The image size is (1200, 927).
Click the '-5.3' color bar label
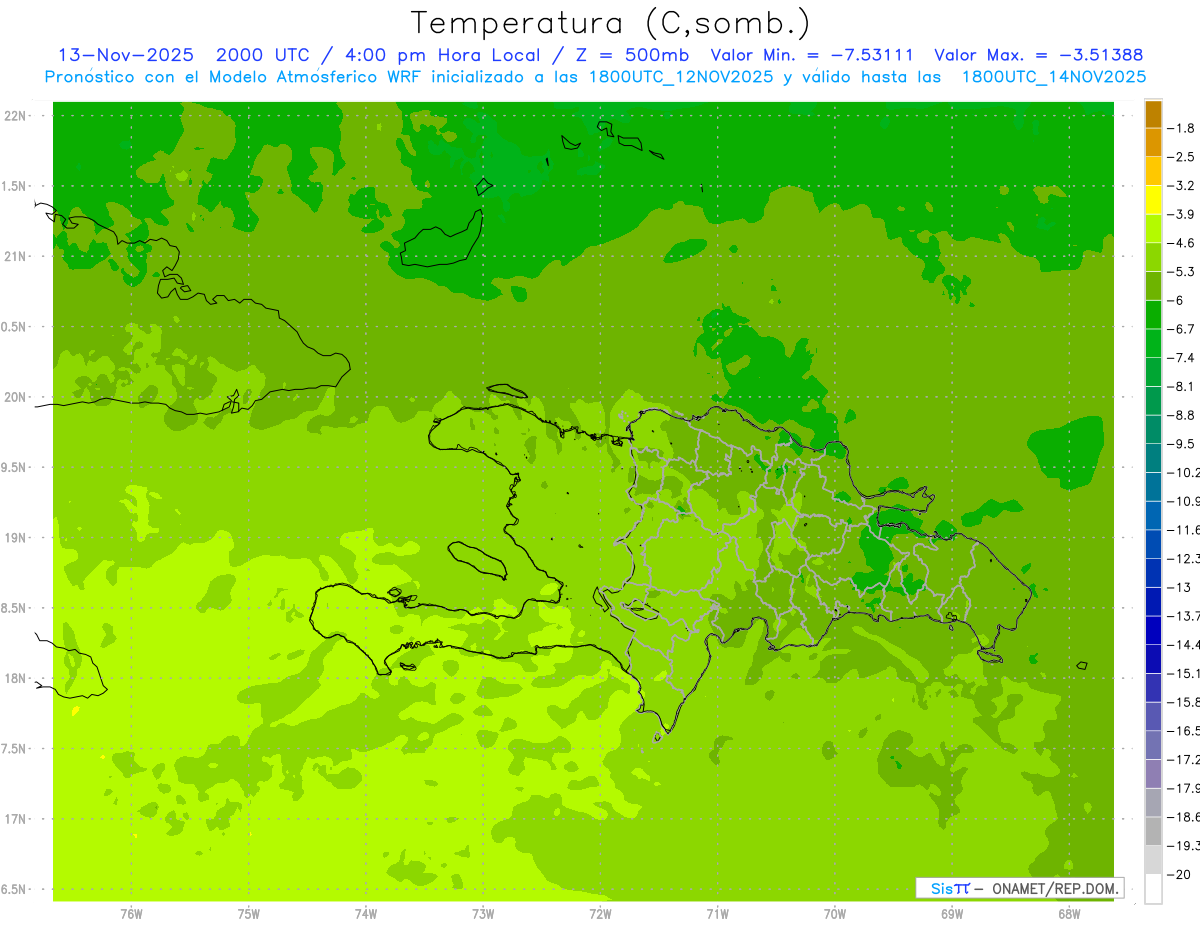point(1182,271)
